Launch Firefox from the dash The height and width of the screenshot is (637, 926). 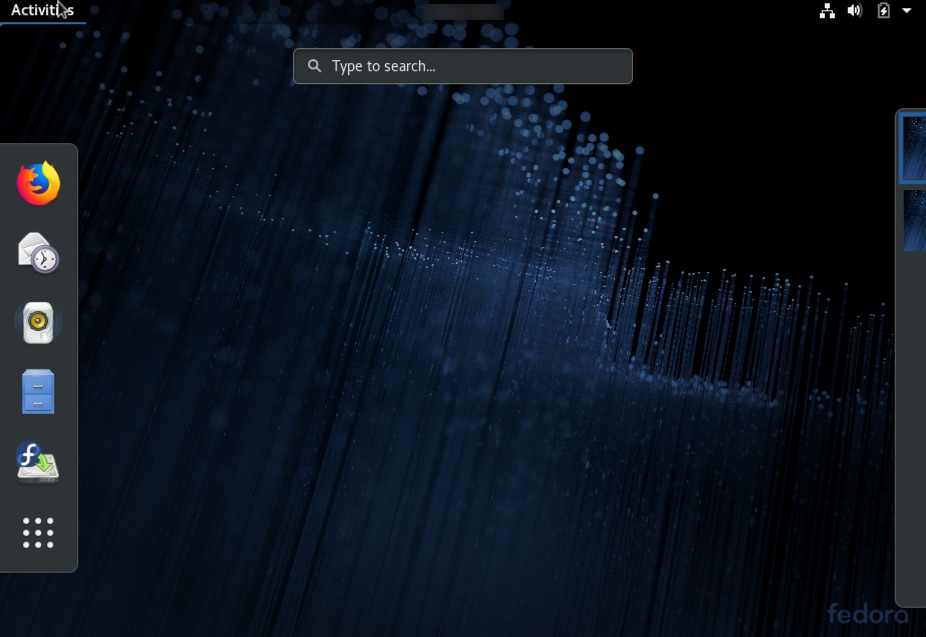[x=38, y=184]
